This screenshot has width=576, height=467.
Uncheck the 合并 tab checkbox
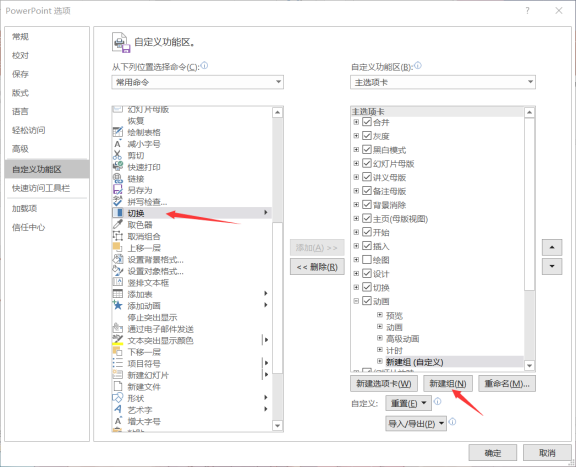(367, 122)
